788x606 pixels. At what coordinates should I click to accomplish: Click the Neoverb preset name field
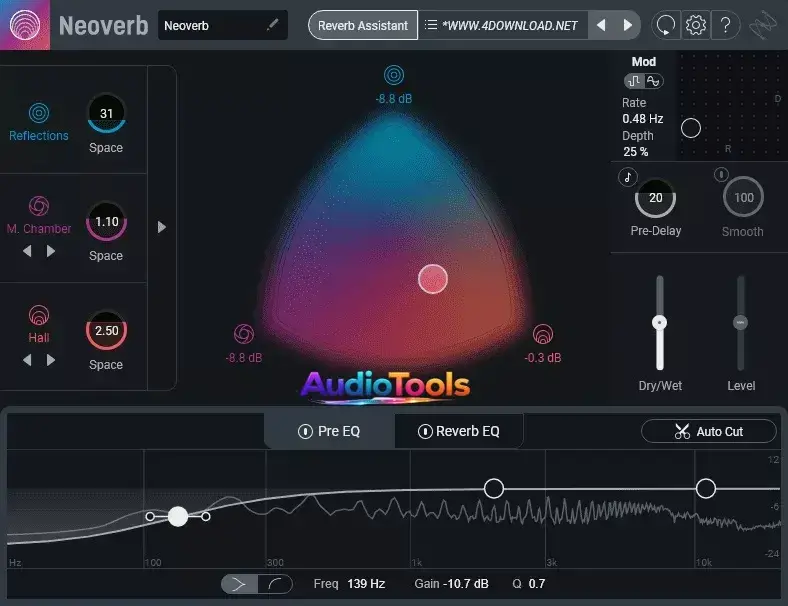point(223,25)
